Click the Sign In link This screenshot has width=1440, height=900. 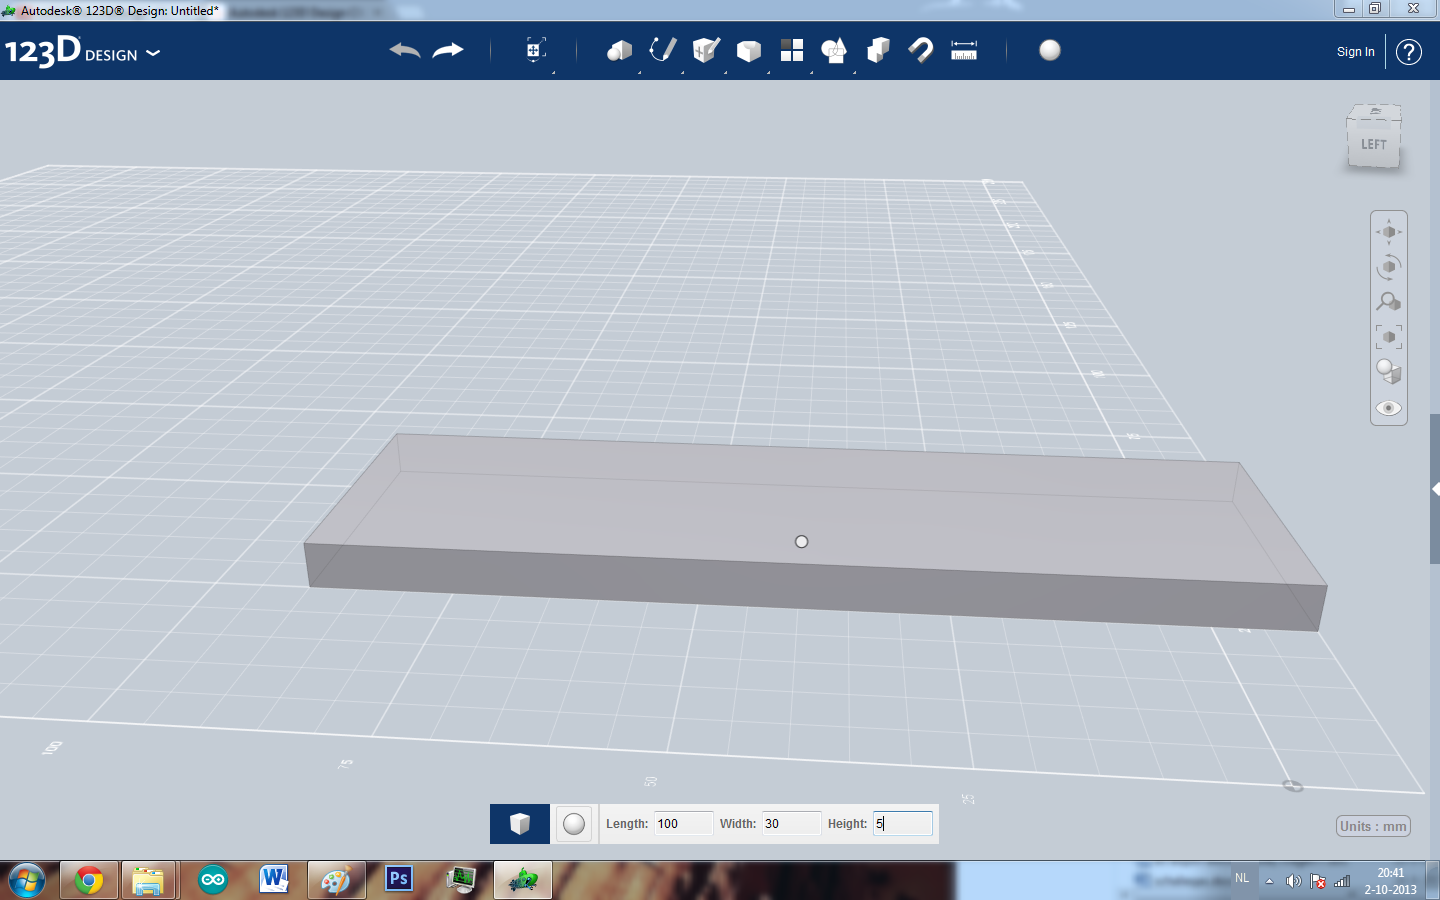coord(1355,52)
